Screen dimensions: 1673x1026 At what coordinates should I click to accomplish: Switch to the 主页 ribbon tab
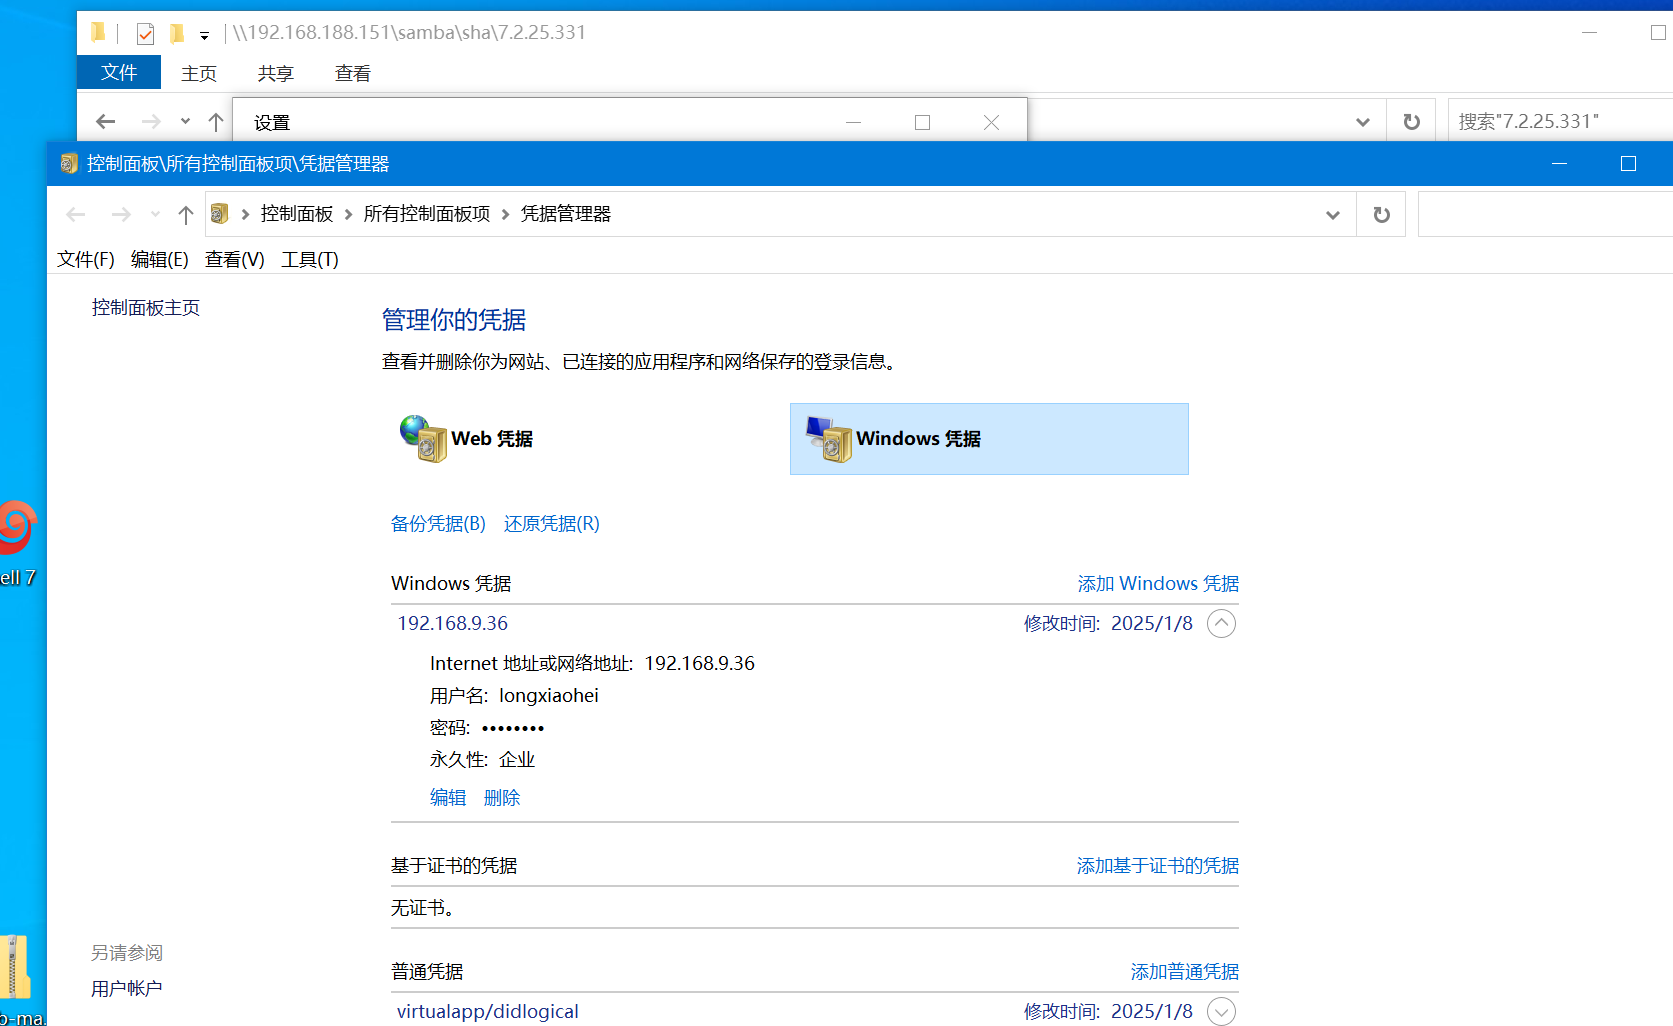[x=199, y=73]
